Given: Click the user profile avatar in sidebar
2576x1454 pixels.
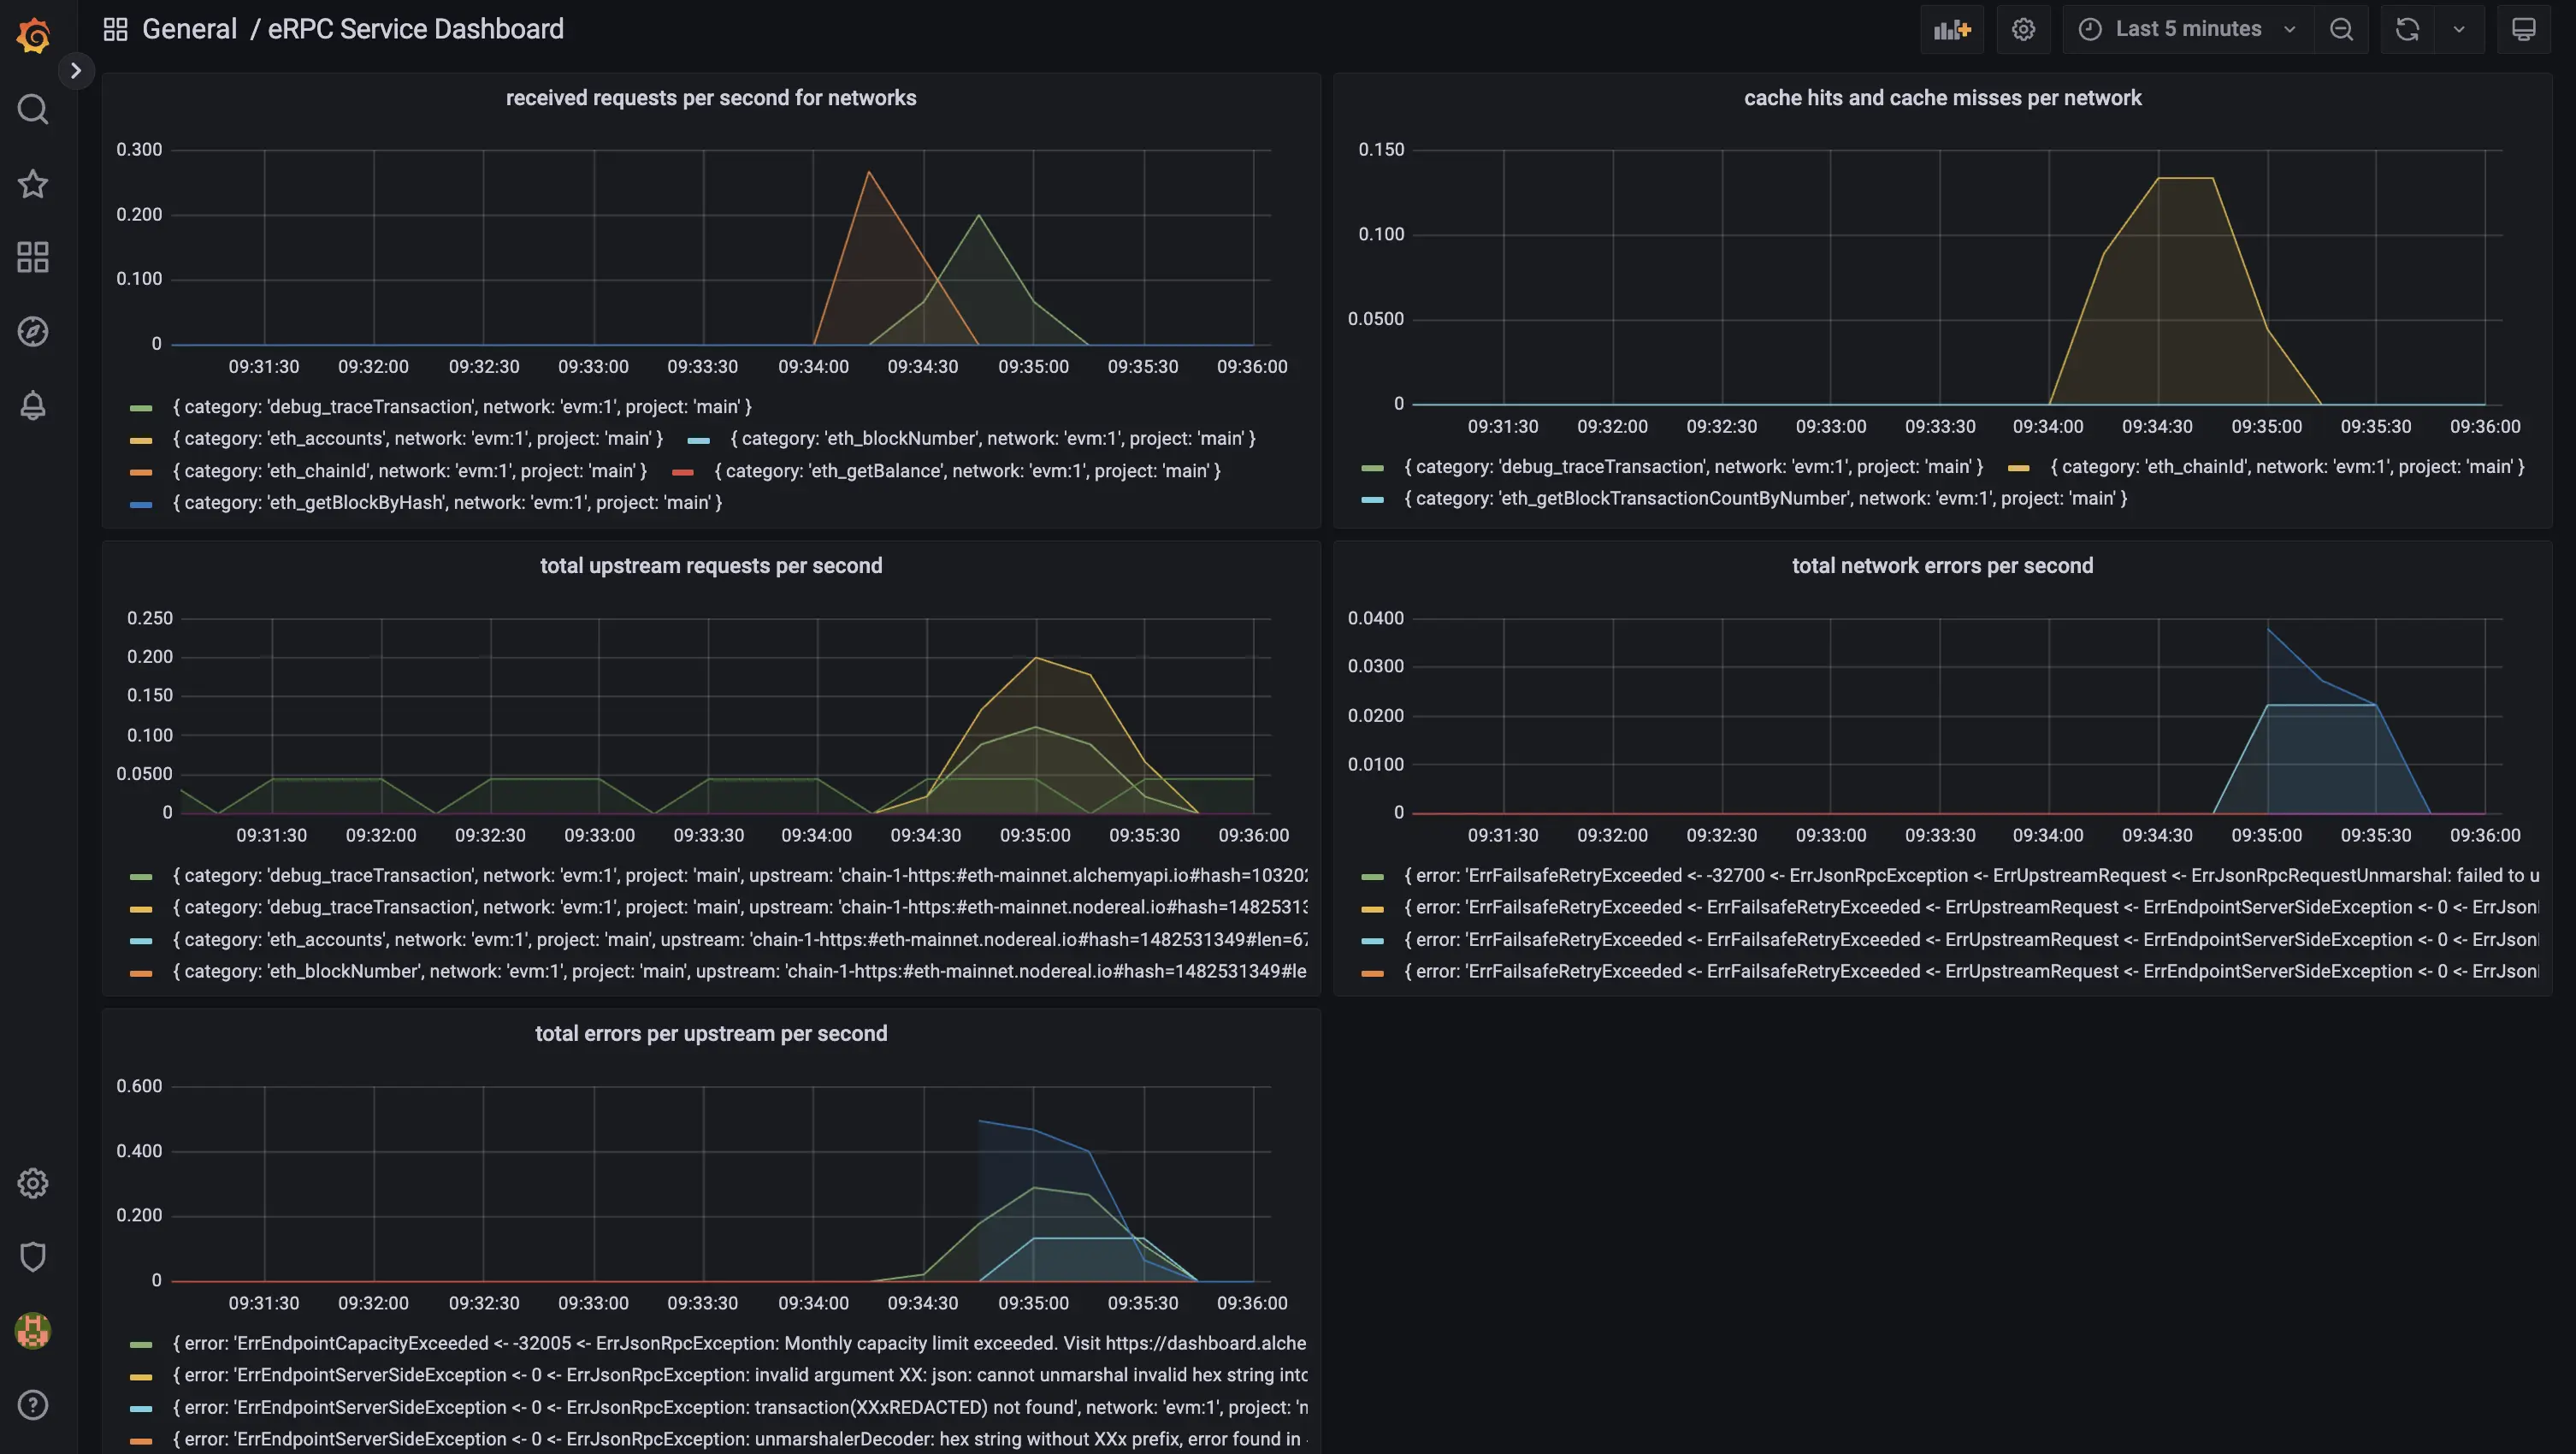Looking at the screenshot, I should point(33,1330).
